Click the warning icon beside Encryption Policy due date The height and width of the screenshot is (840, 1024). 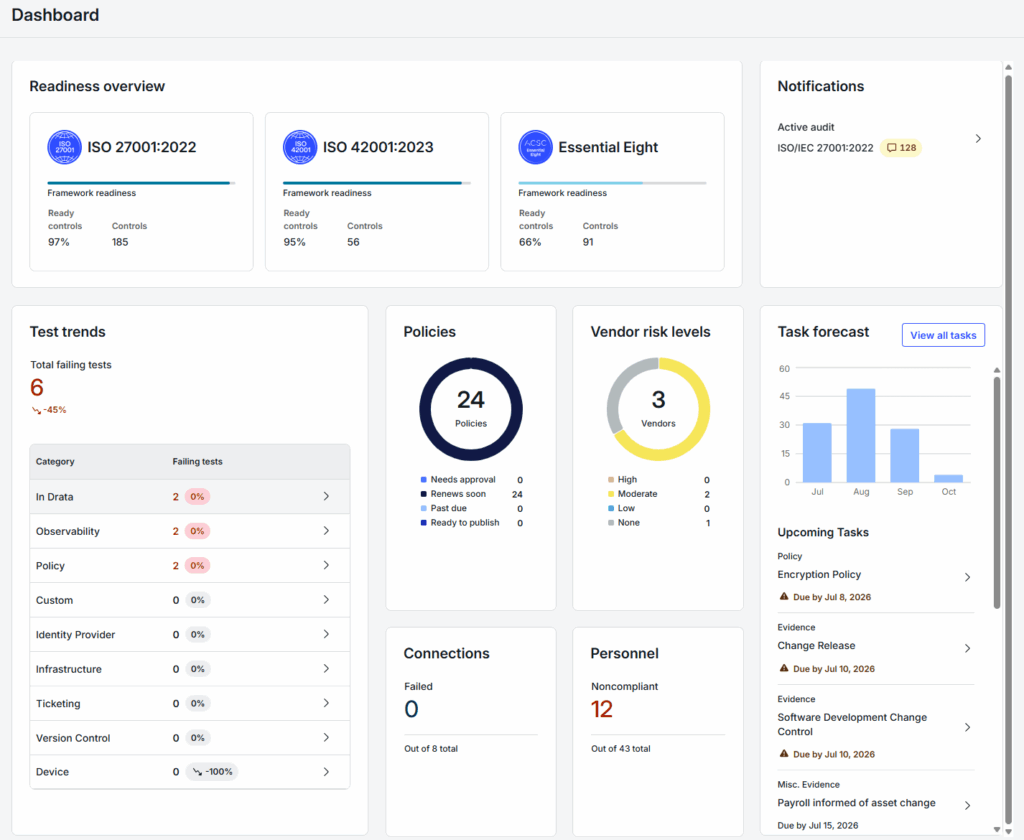pos(784,596)
